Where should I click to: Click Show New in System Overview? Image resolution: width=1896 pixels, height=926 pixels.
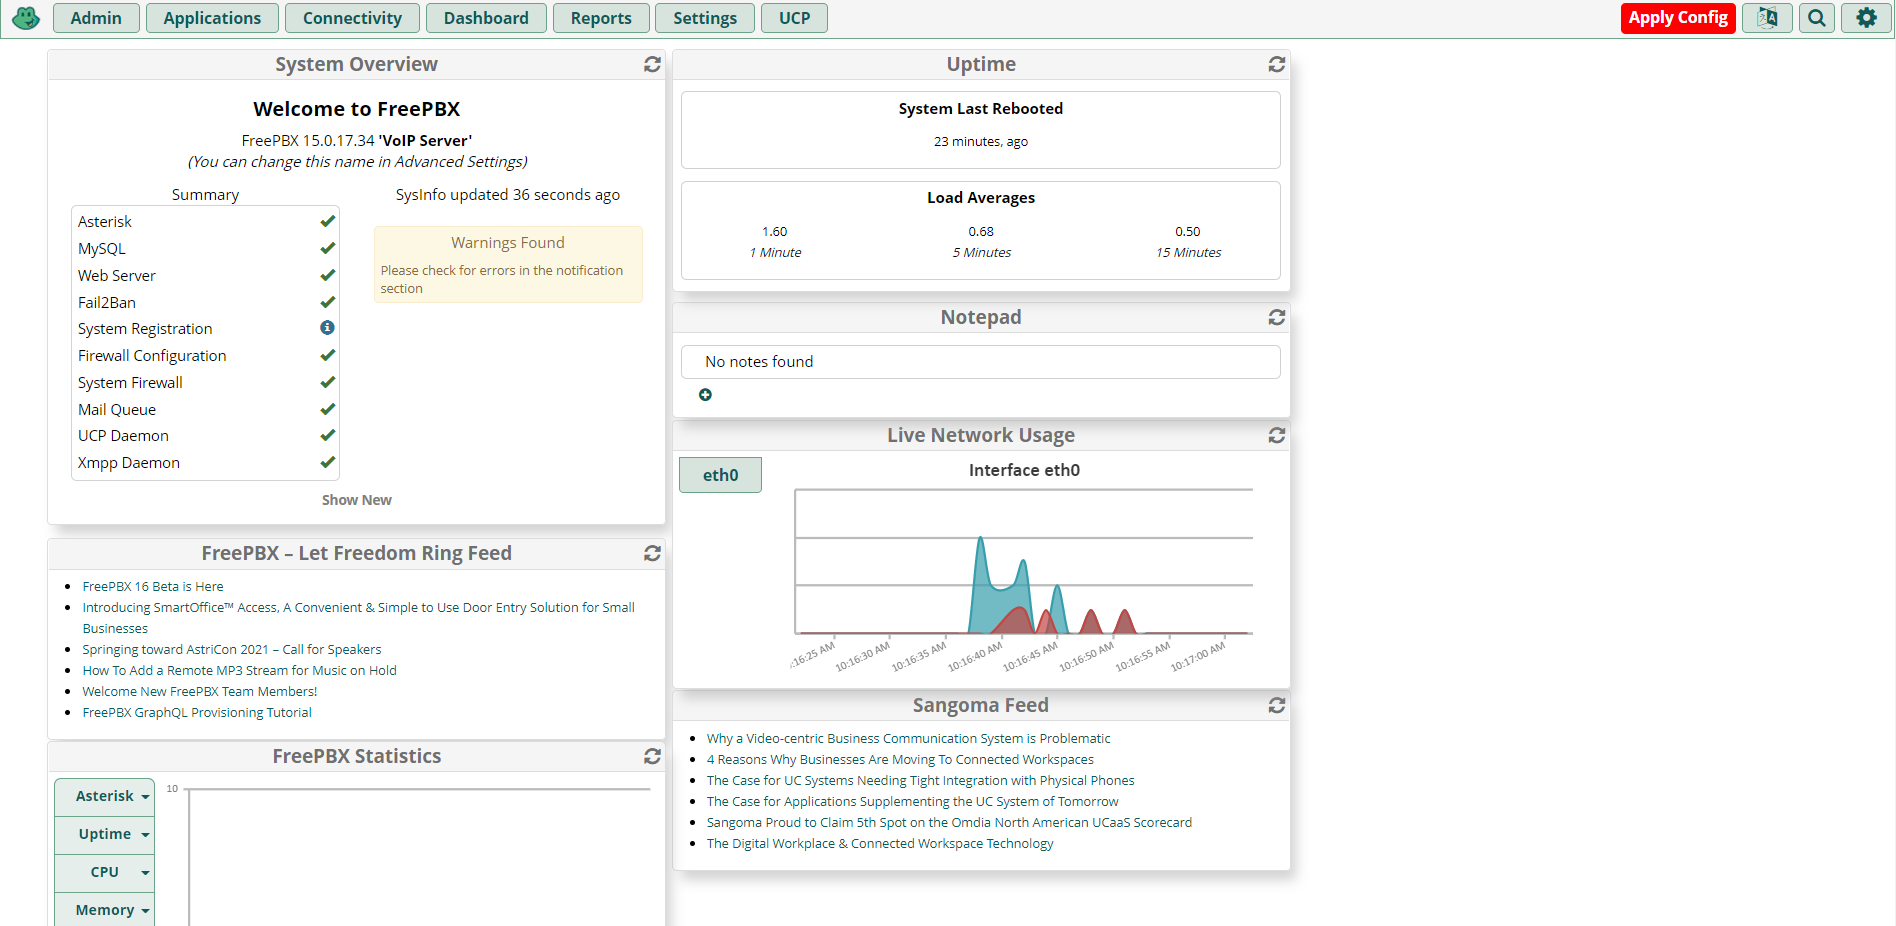point(357,500)
